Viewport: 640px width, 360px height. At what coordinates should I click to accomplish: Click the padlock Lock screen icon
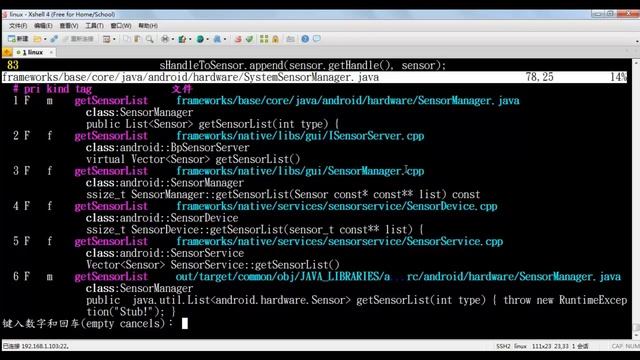tap(276, 39)
